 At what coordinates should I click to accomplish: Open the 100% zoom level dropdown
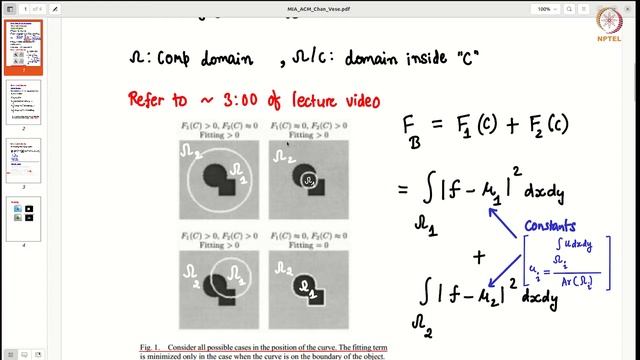pos(547,9)
